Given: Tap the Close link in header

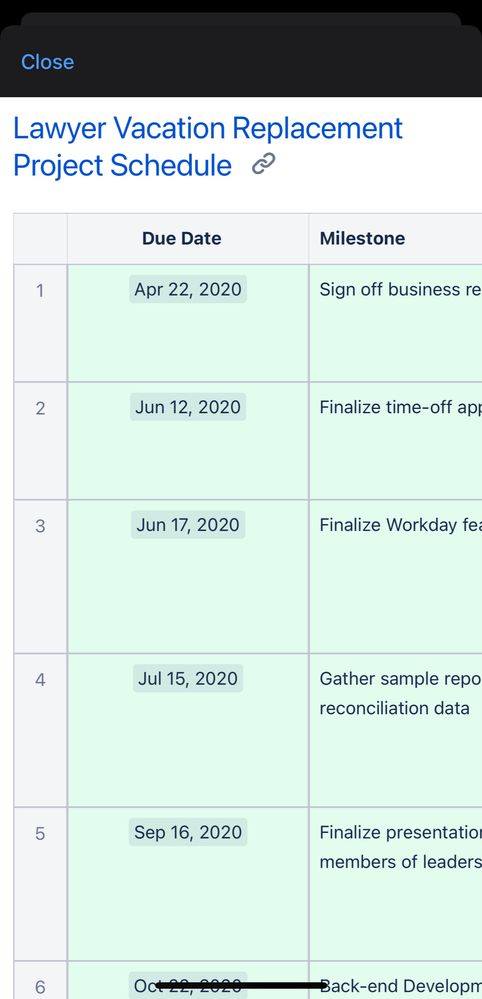Looking at the screenshot, I should click(47, 62).
